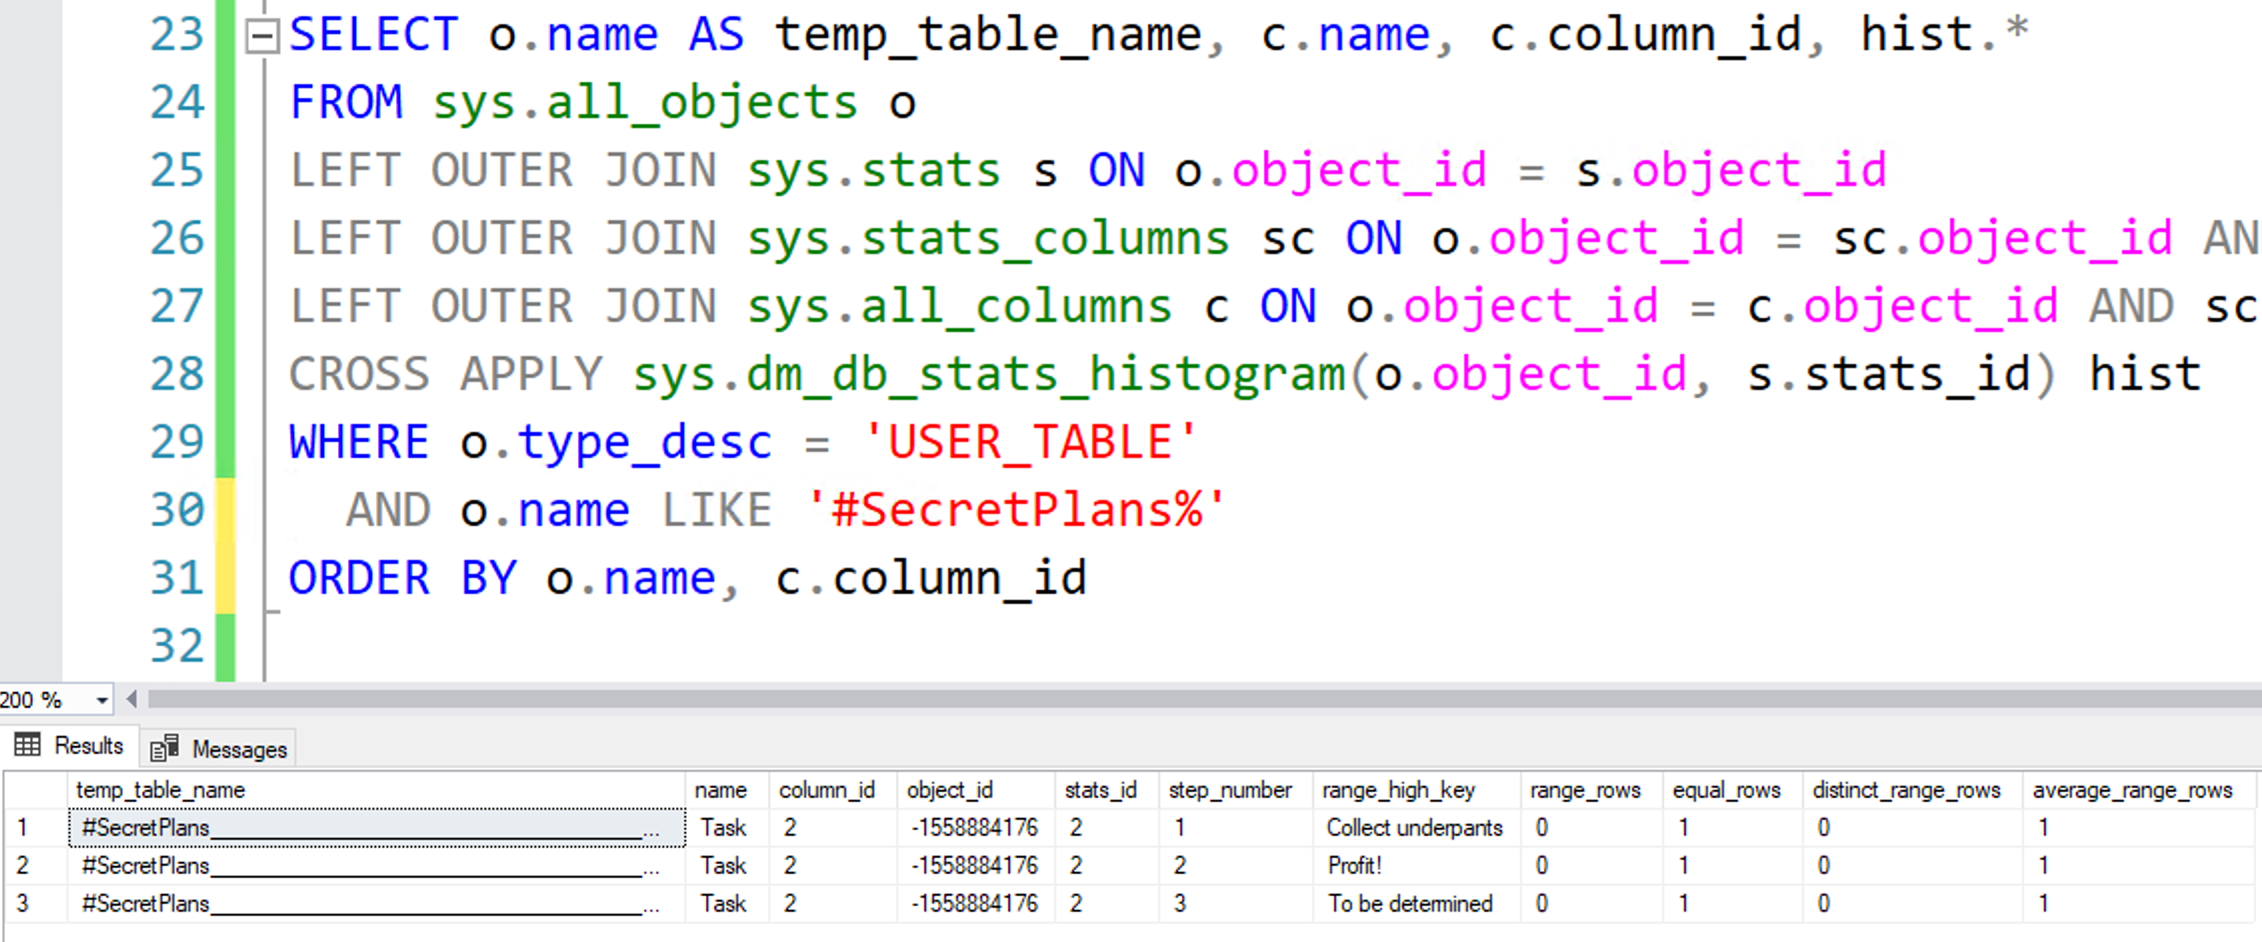The width and height of the screenshot is (2262, 942).
Task: Click the ORDER BY keyword on line 31
Action: [x=402, y=579]
